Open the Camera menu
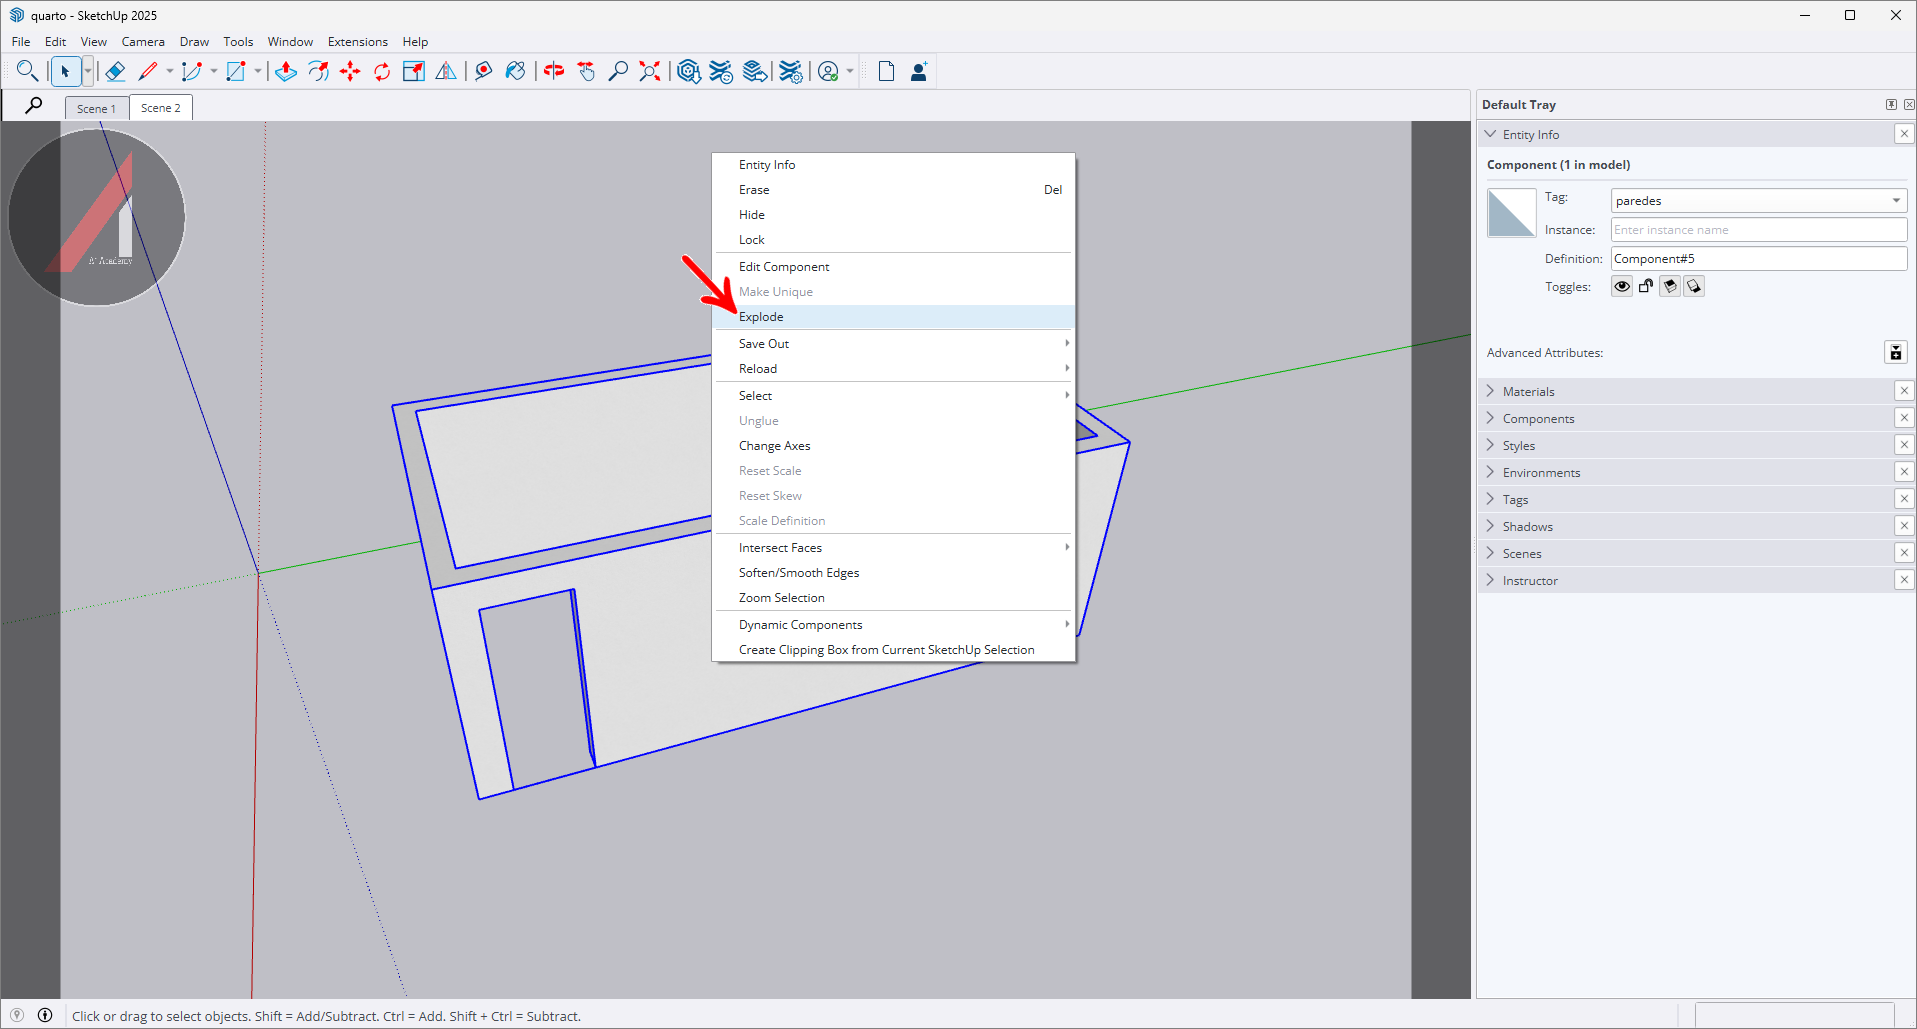The width and height of the screenshot is (1917, 1029). tap(143, 42)
